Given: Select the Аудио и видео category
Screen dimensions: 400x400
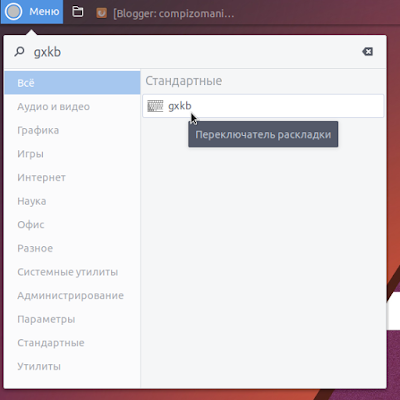Looking at the screenshot, I should (x=72, y=107).
